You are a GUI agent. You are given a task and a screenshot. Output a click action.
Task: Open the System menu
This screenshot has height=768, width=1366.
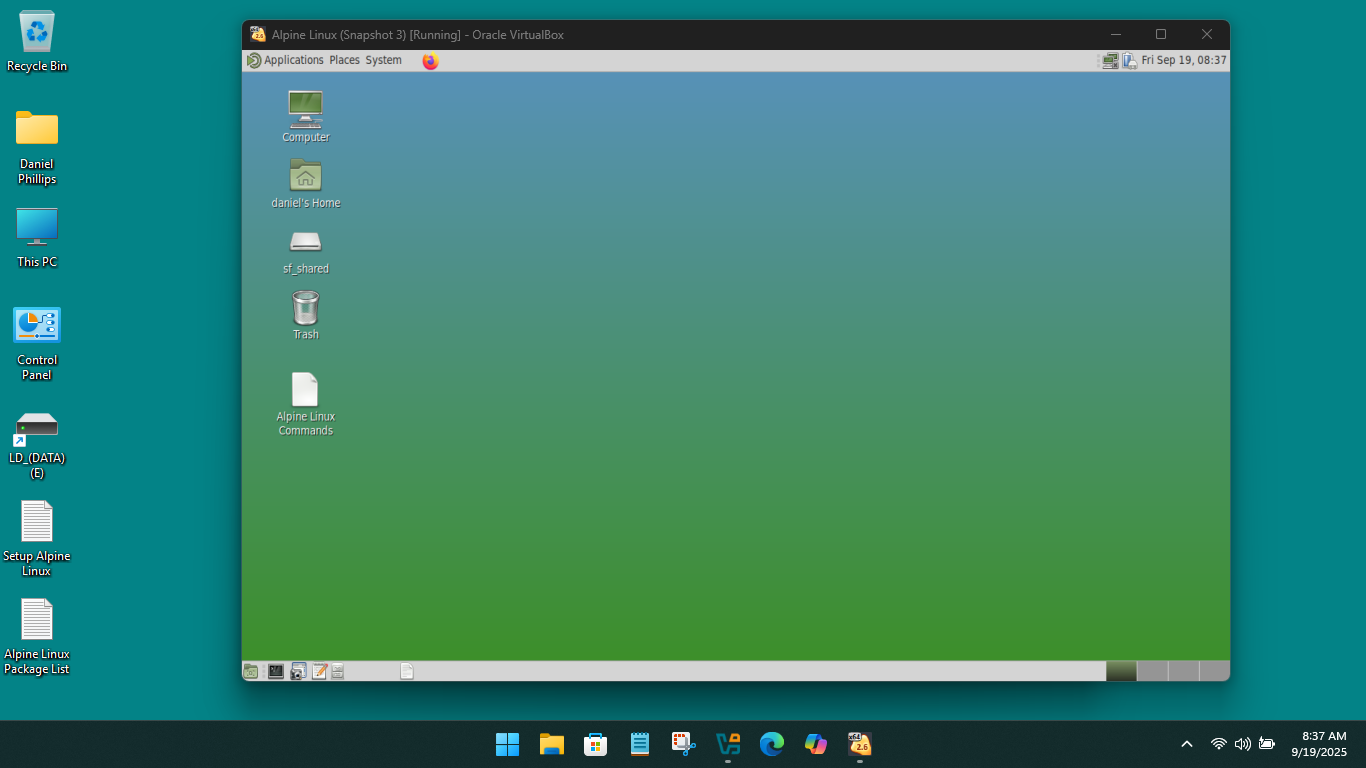383,61
